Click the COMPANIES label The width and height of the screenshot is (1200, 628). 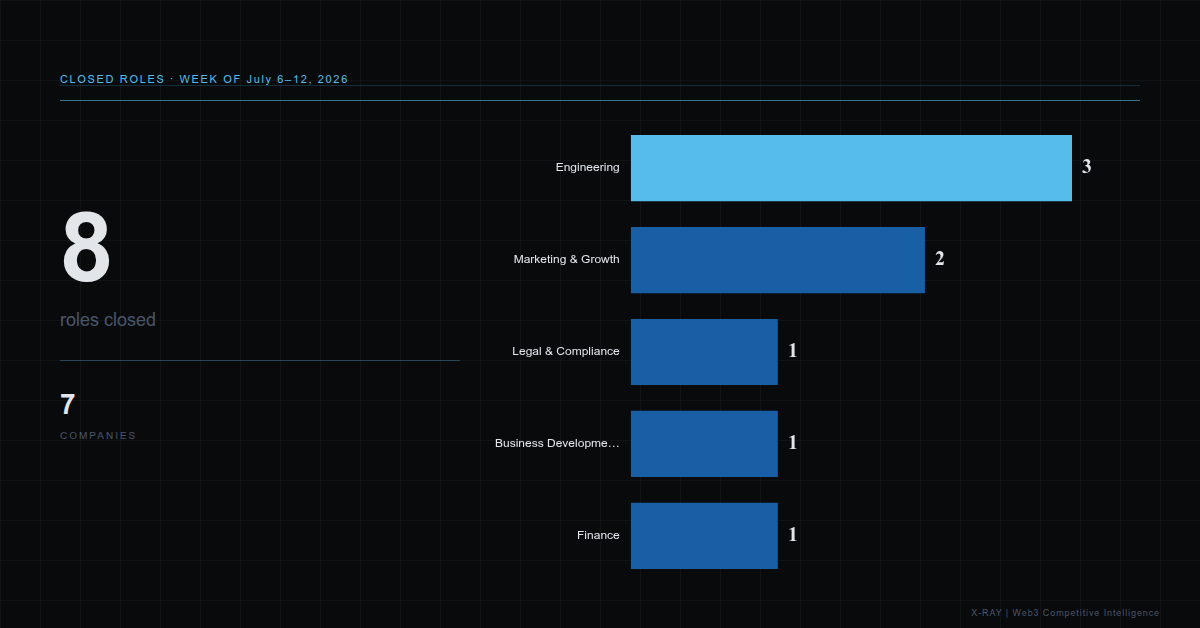98,436
